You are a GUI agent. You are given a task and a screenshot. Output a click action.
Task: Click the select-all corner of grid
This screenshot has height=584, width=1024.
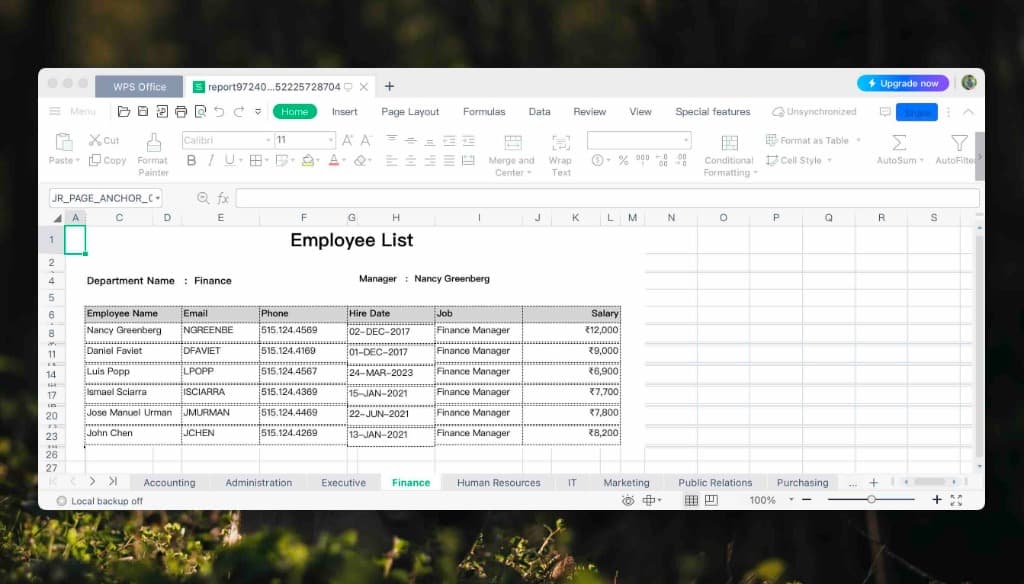(x=57, y=218)
